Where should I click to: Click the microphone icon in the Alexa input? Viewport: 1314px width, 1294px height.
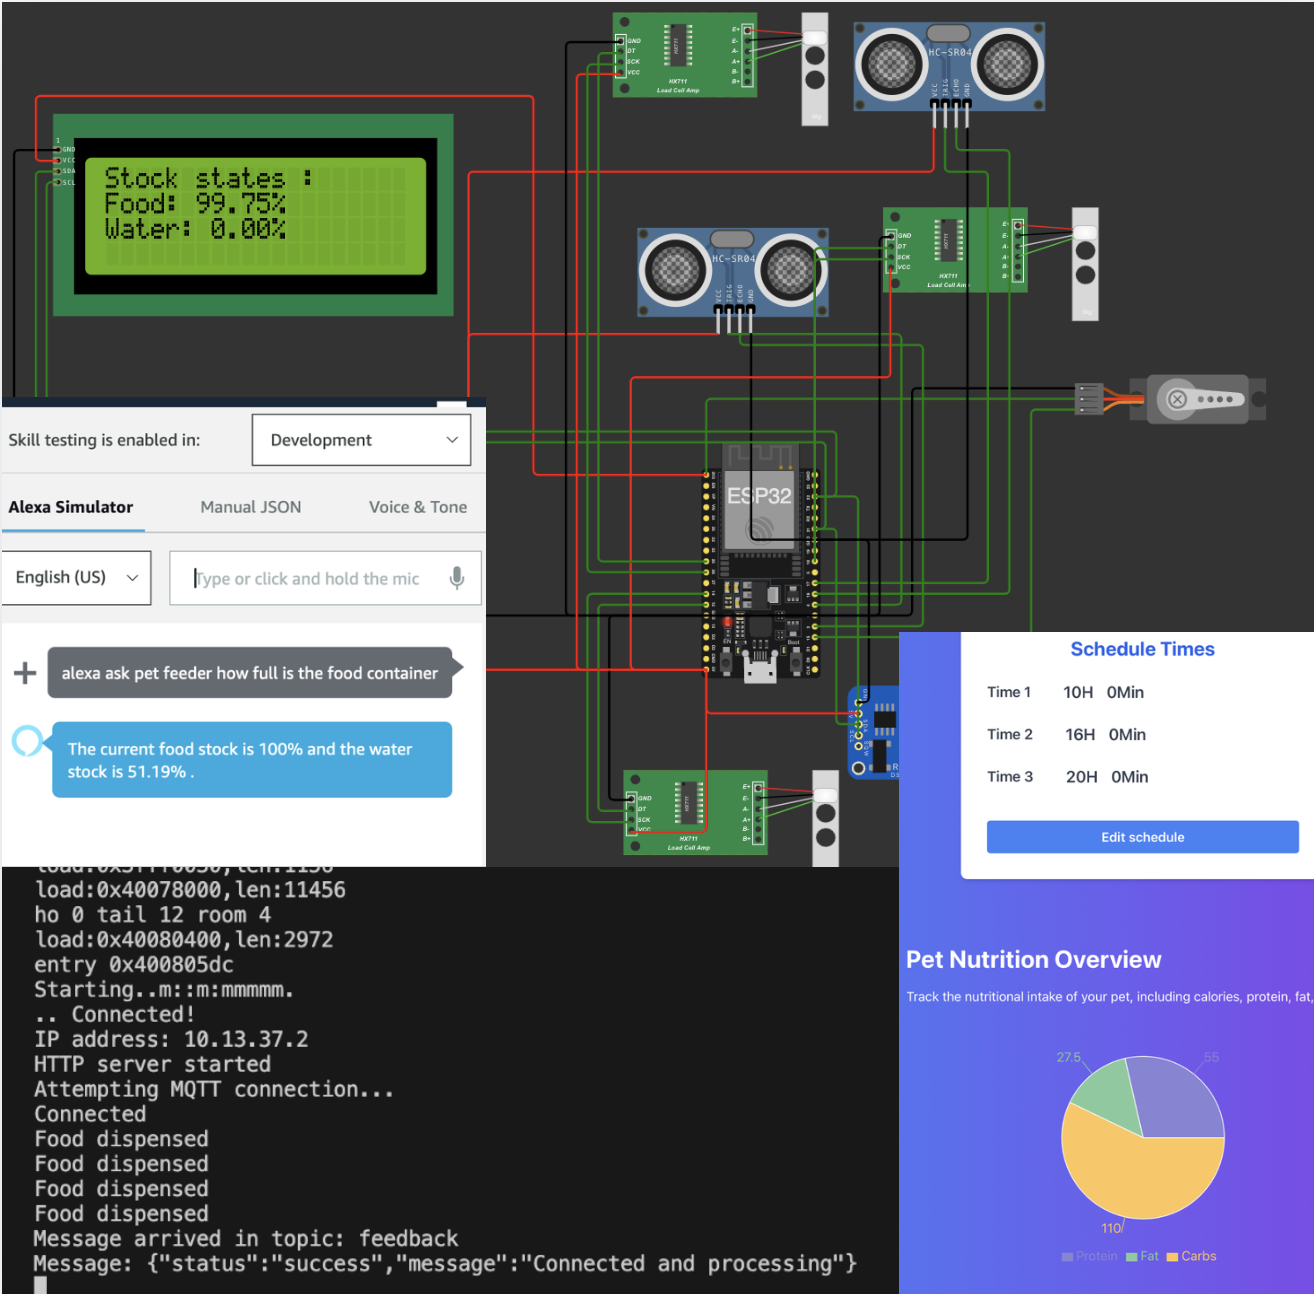point(456,578)
